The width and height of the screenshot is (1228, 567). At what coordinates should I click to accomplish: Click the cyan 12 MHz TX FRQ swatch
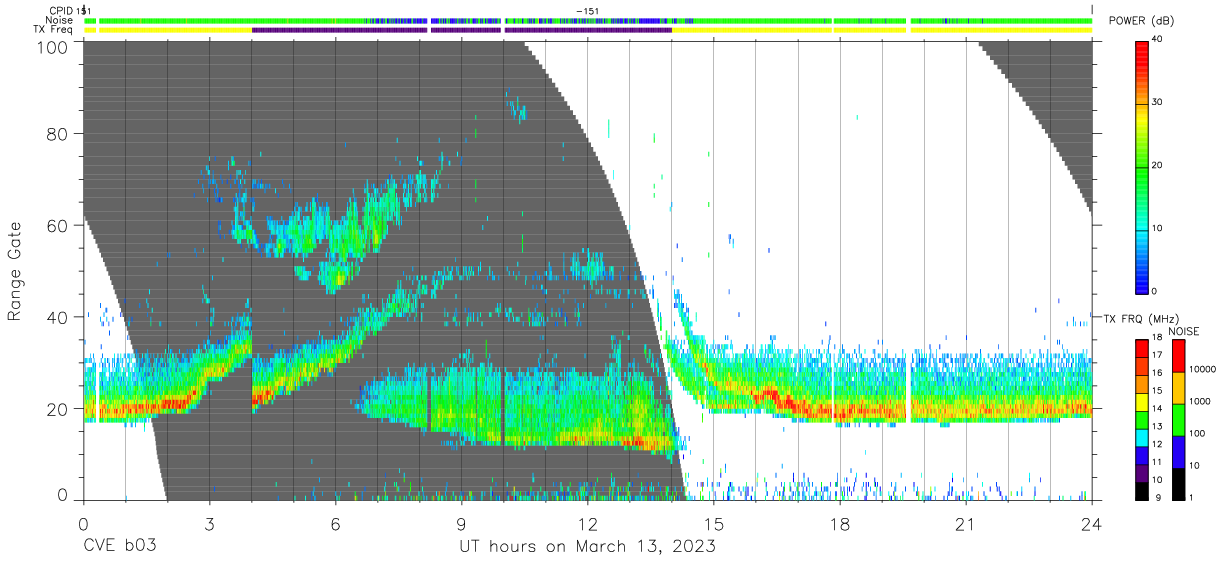click(1142, 437)
